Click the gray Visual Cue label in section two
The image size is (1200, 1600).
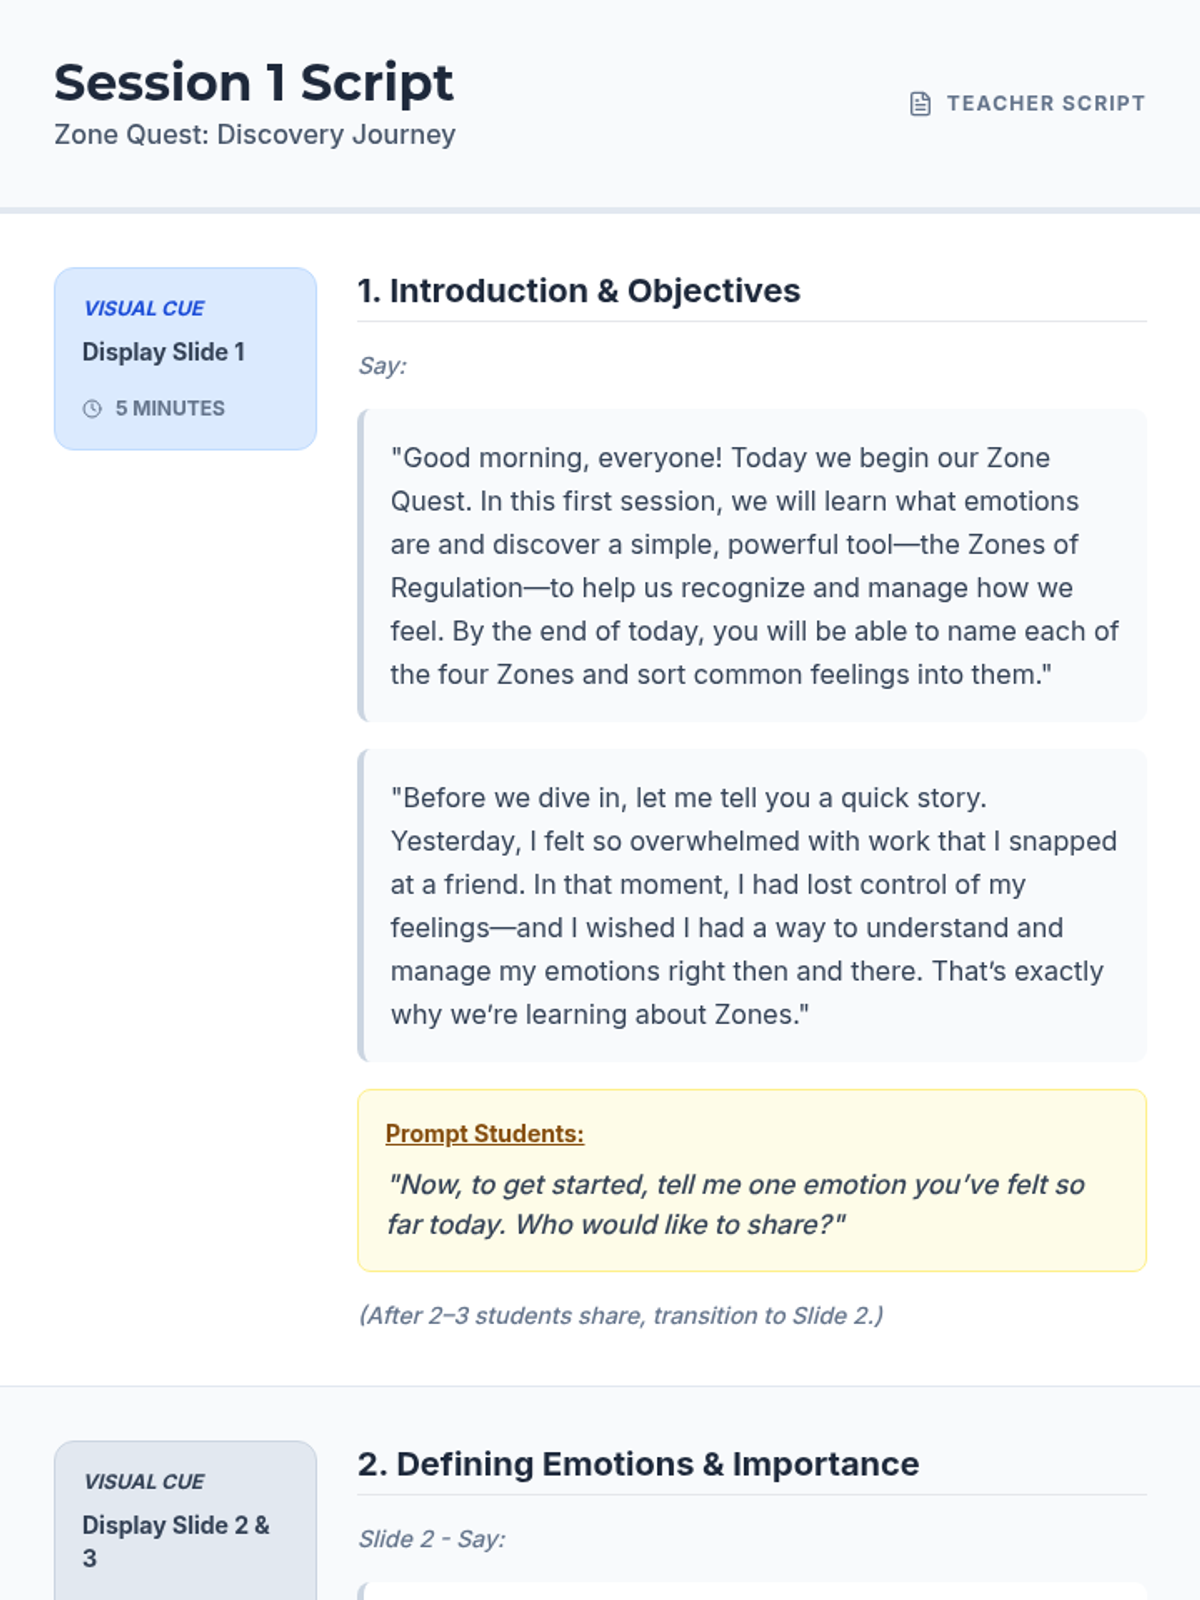[144, 1482]
